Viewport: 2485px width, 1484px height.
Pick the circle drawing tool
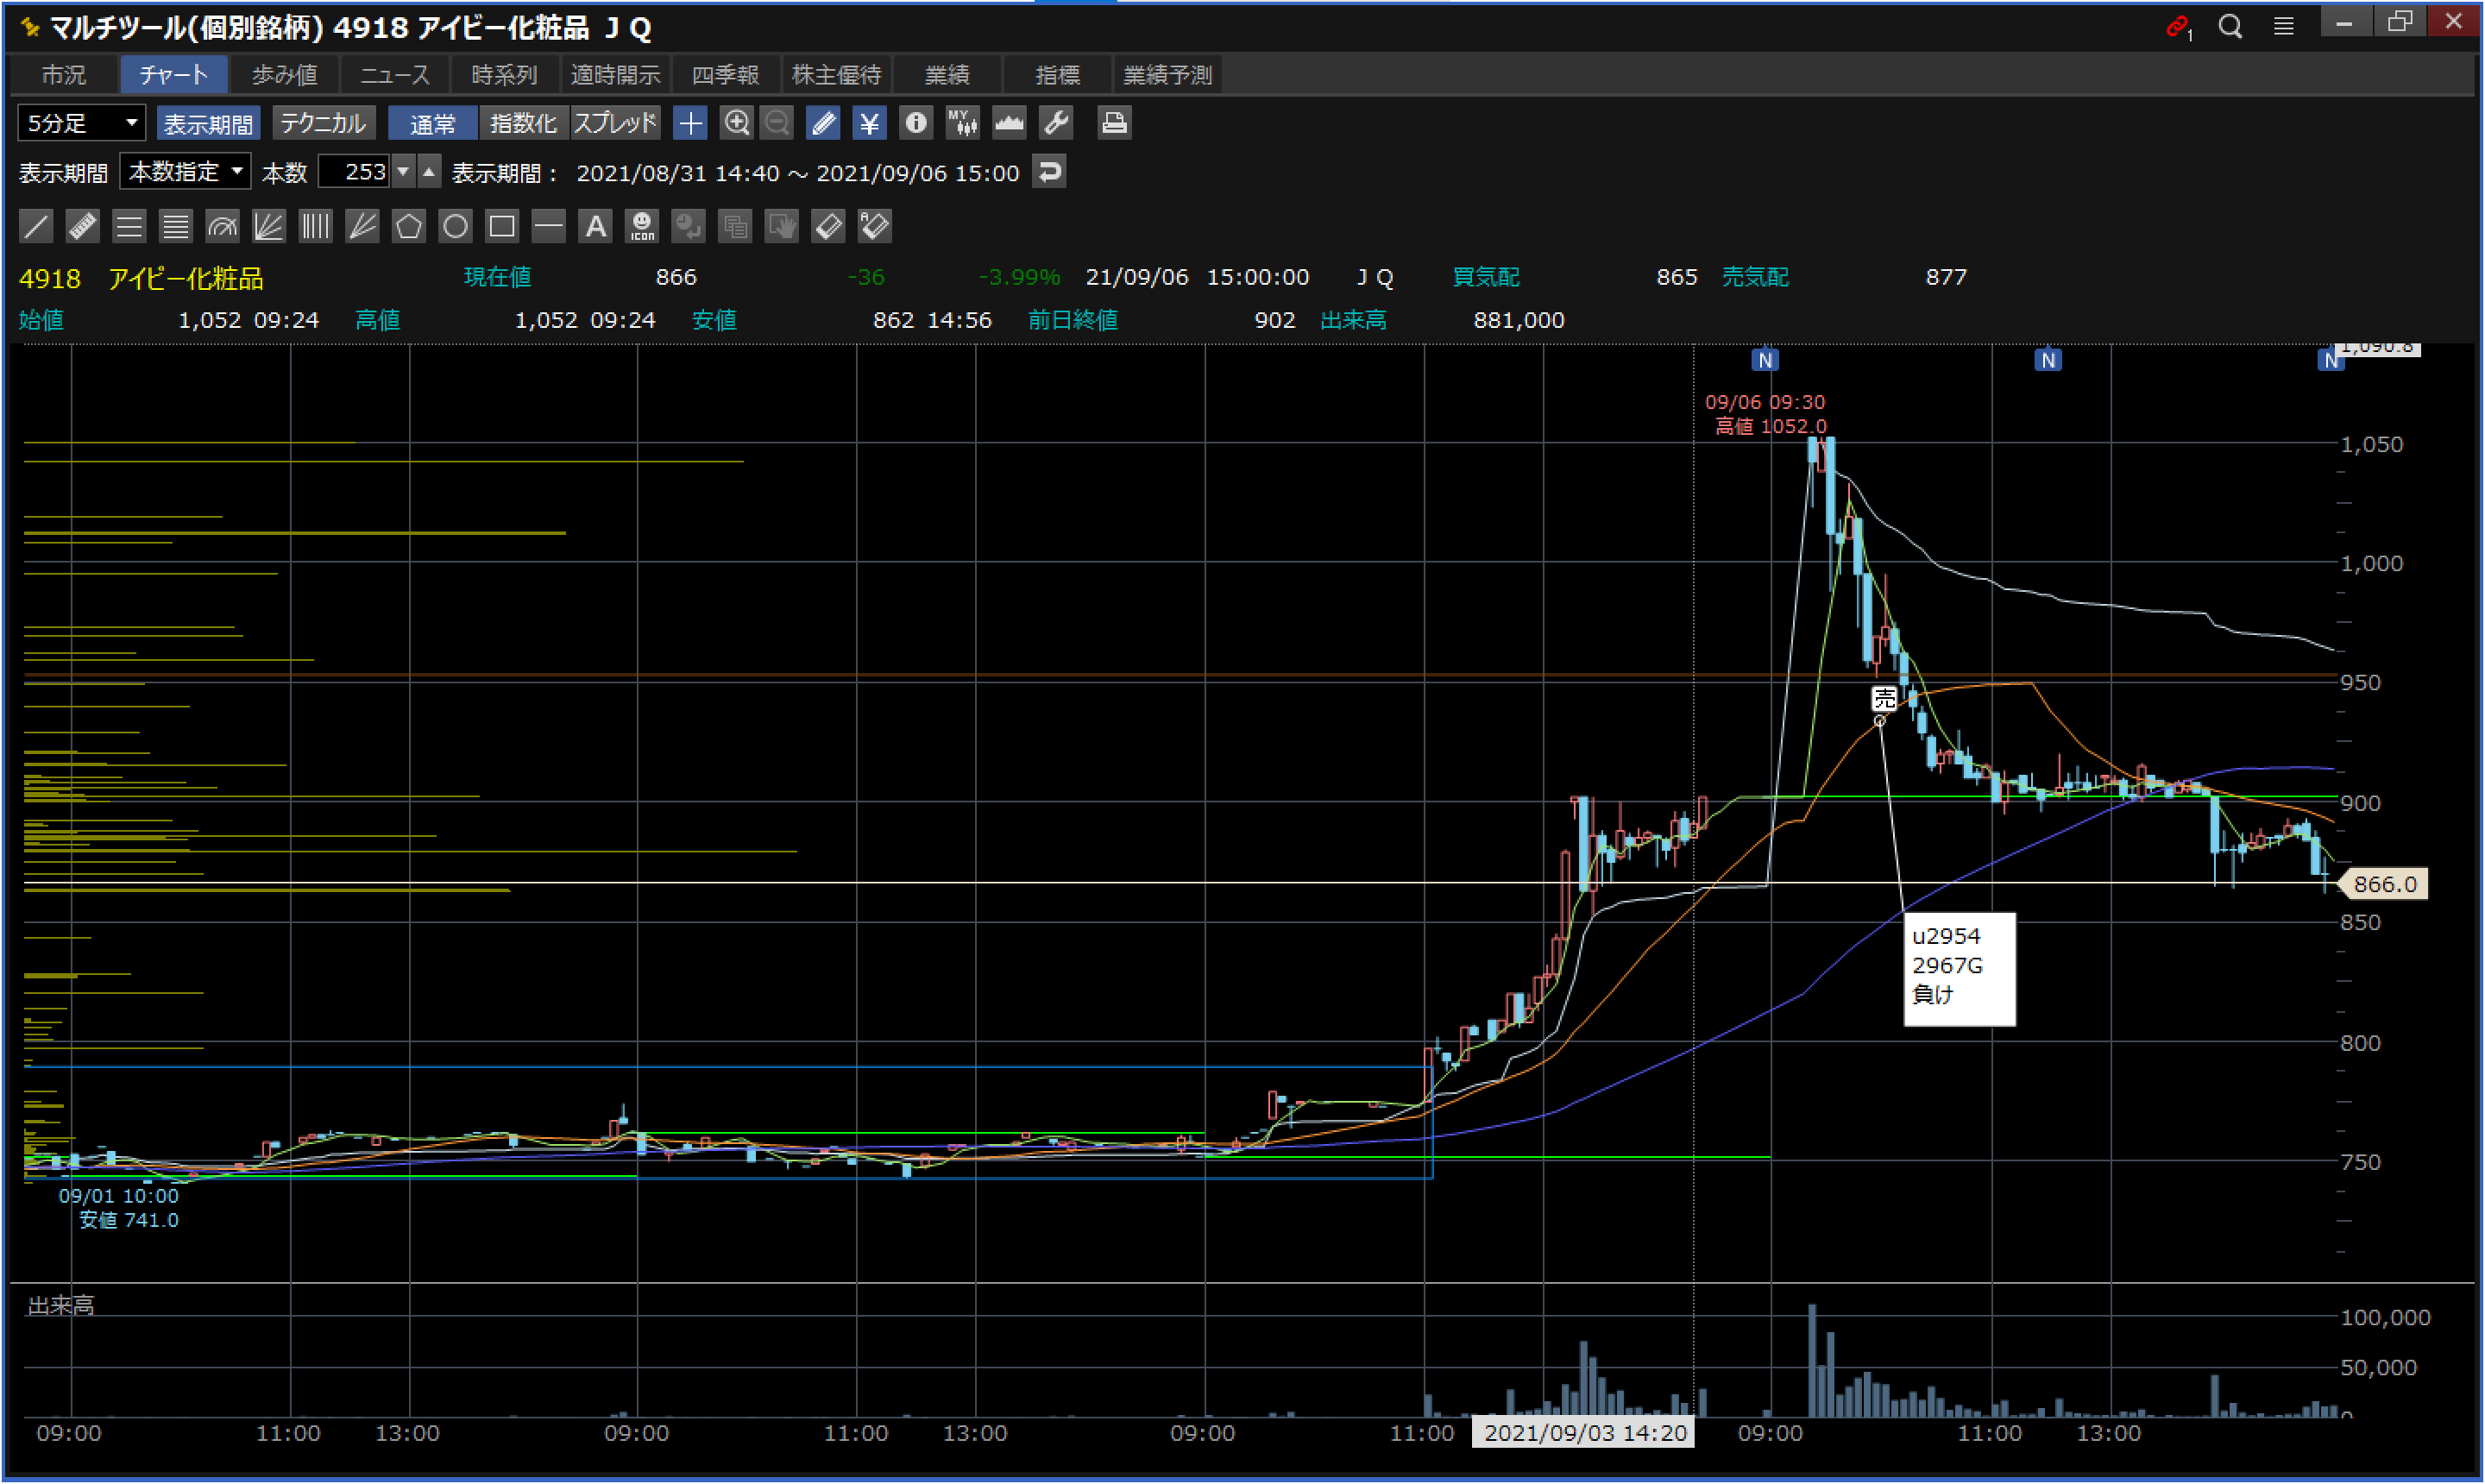point(455,226)
